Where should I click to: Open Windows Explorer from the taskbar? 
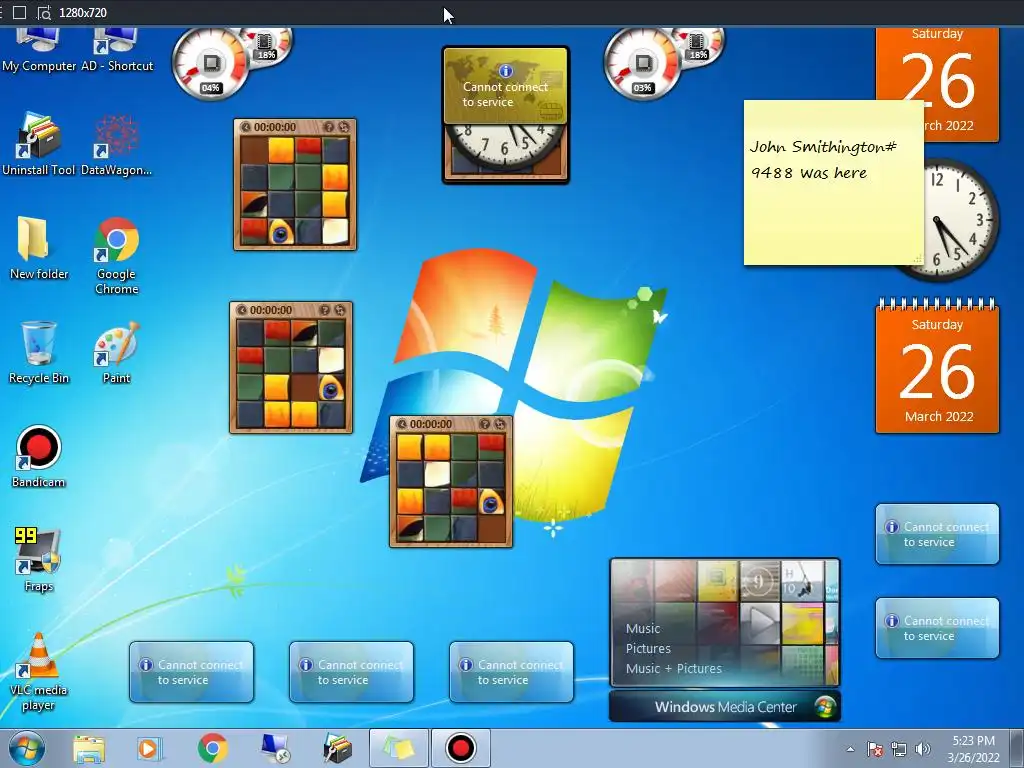89,748
